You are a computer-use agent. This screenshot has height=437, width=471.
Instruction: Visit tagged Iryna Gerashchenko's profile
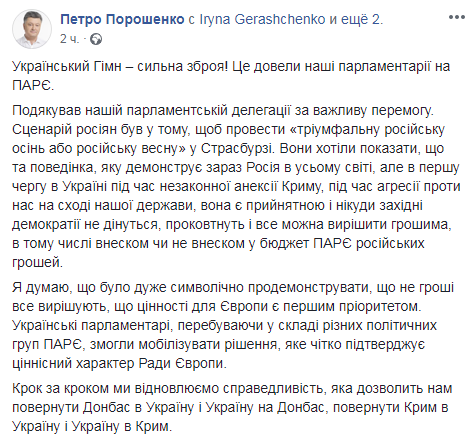[262, 19]
